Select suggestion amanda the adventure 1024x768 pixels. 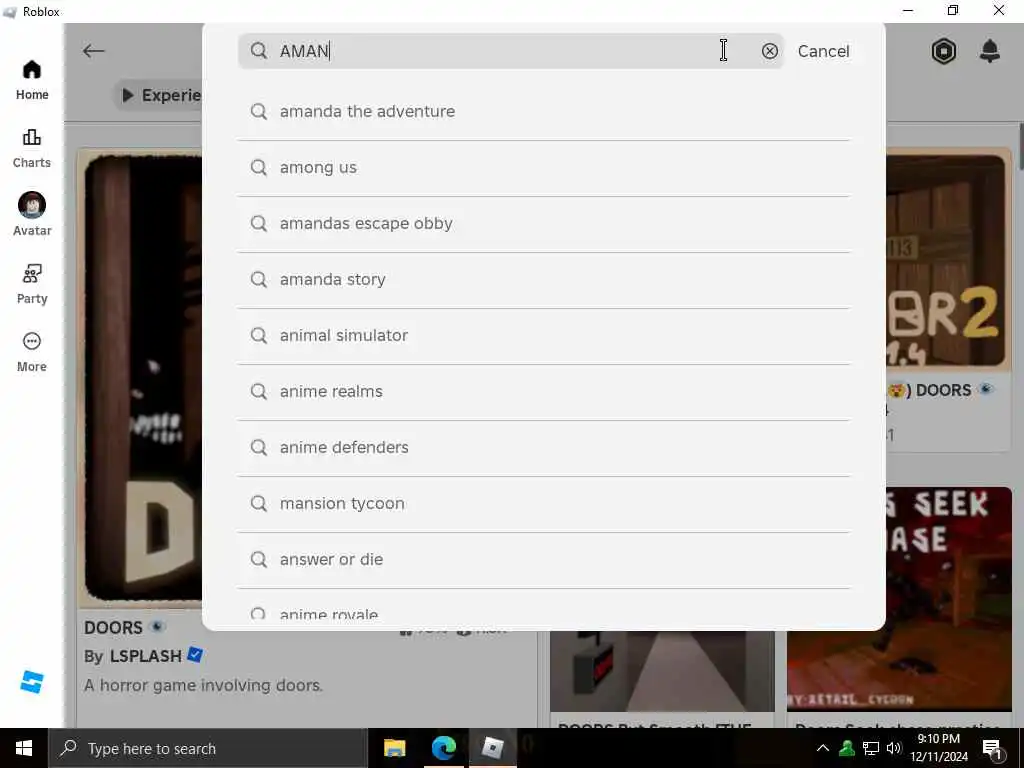tap(544, 112)
